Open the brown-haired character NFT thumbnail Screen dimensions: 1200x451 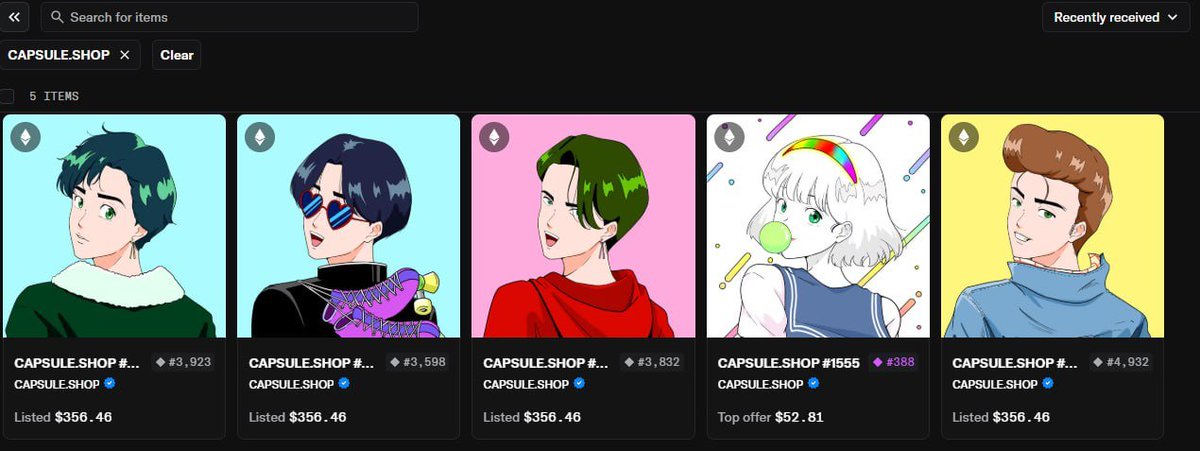click(1052, 226)
